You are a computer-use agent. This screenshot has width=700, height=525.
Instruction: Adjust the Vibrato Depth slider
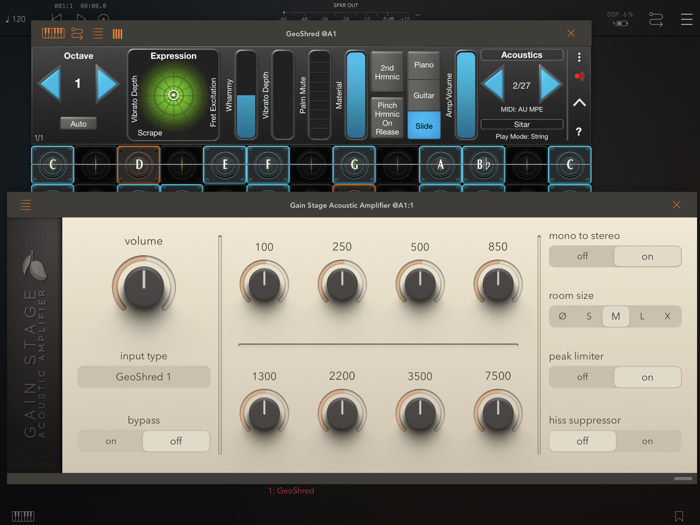pos(283,95)
